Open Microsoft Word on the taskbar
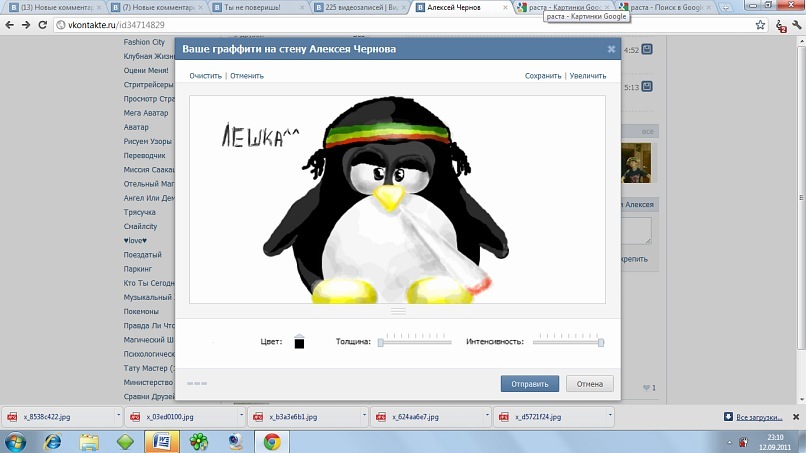 (x=161, y=442)
